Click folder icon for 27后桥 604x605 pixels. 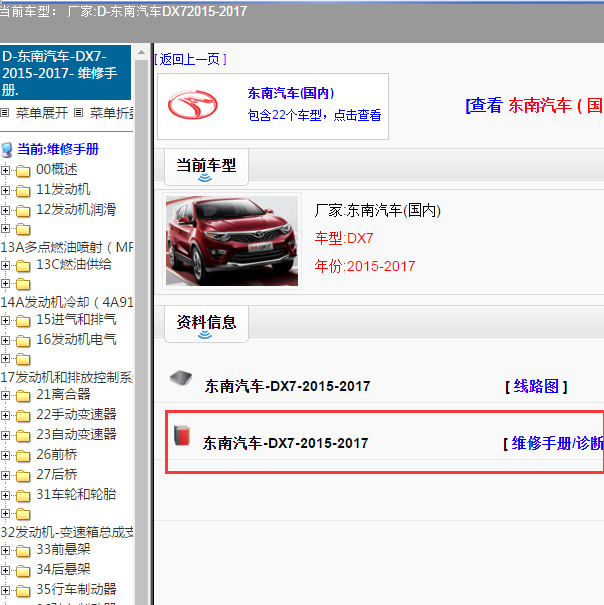point(23,476)
